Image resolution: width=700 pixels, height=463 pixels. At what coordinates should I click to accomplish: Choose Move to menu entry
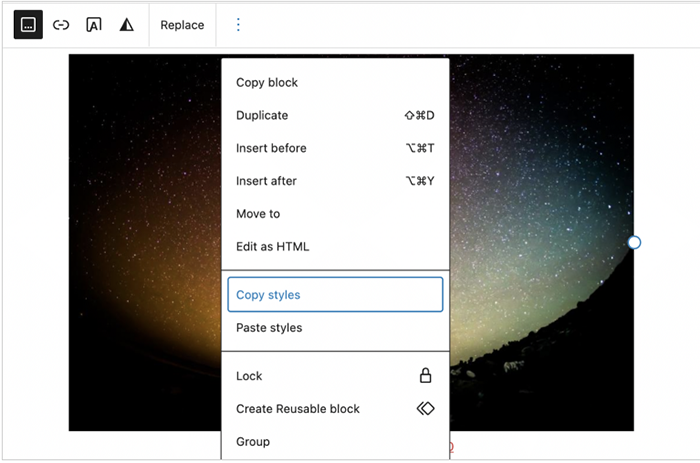coord(335,213)
